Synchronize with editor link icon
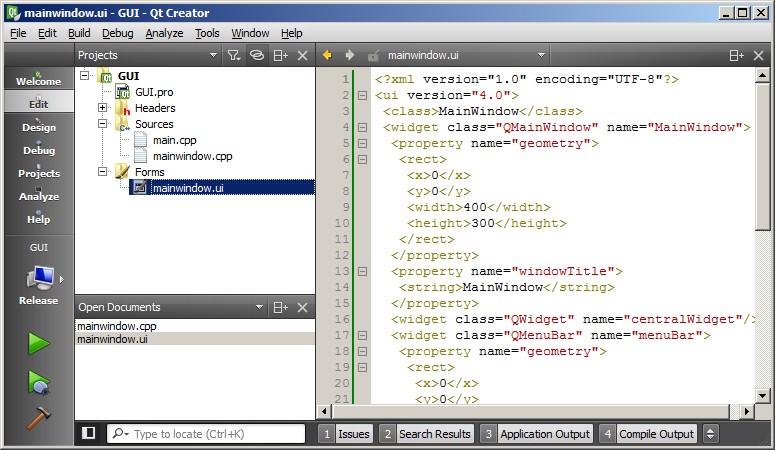The height and width of the screenshot is (450, 775). [257, 55]
